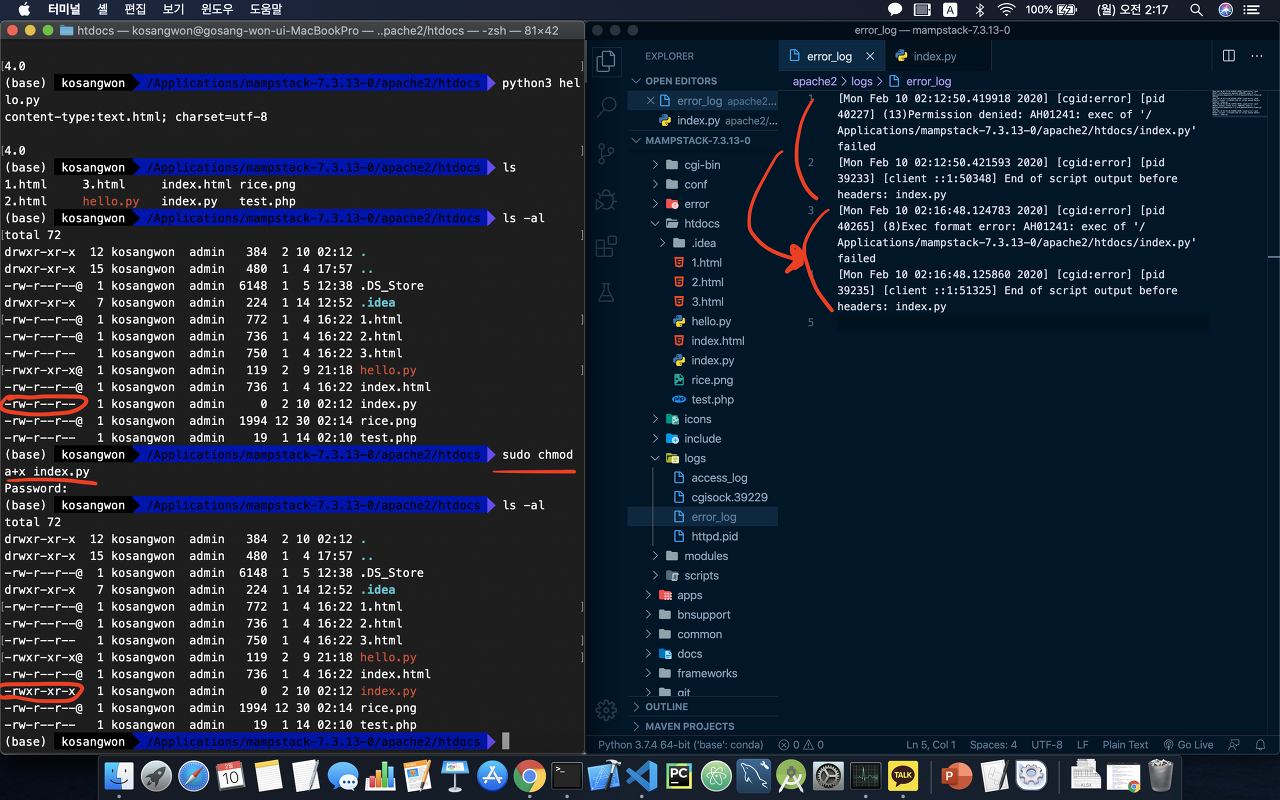This screenshot has height=800, width=1280.
Task: Click the errors and warnings count in status bar
Action: 800,745
